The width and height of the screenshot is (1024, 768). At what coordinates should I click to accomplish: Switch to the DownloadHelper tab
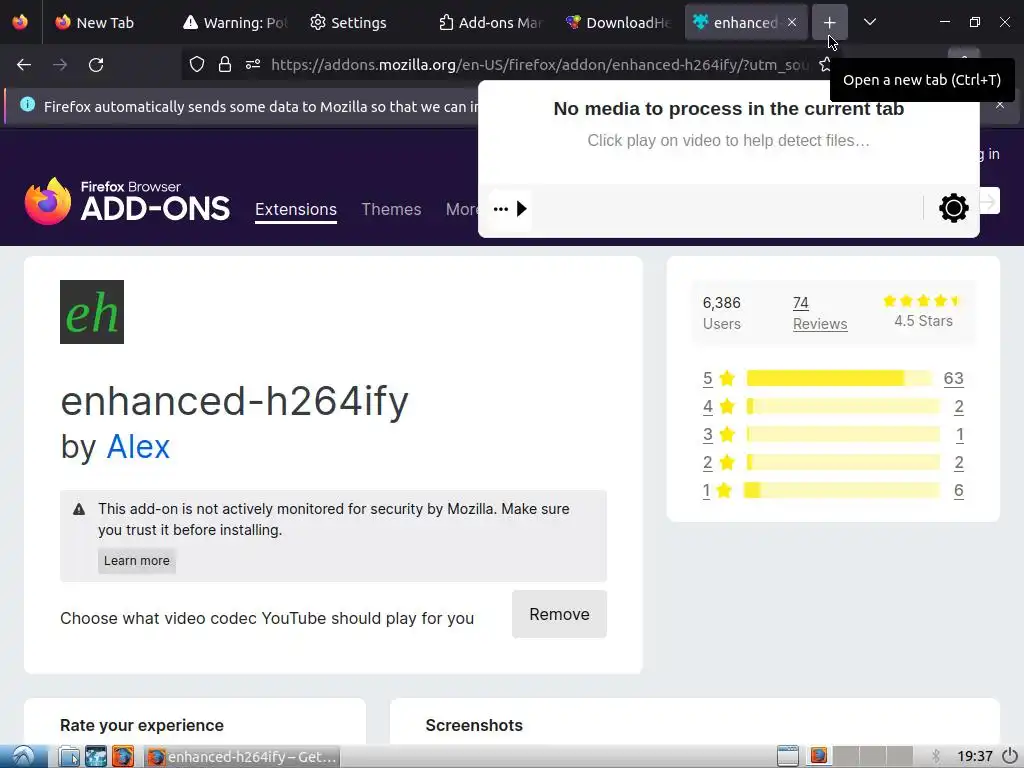(x=618, y=22)
